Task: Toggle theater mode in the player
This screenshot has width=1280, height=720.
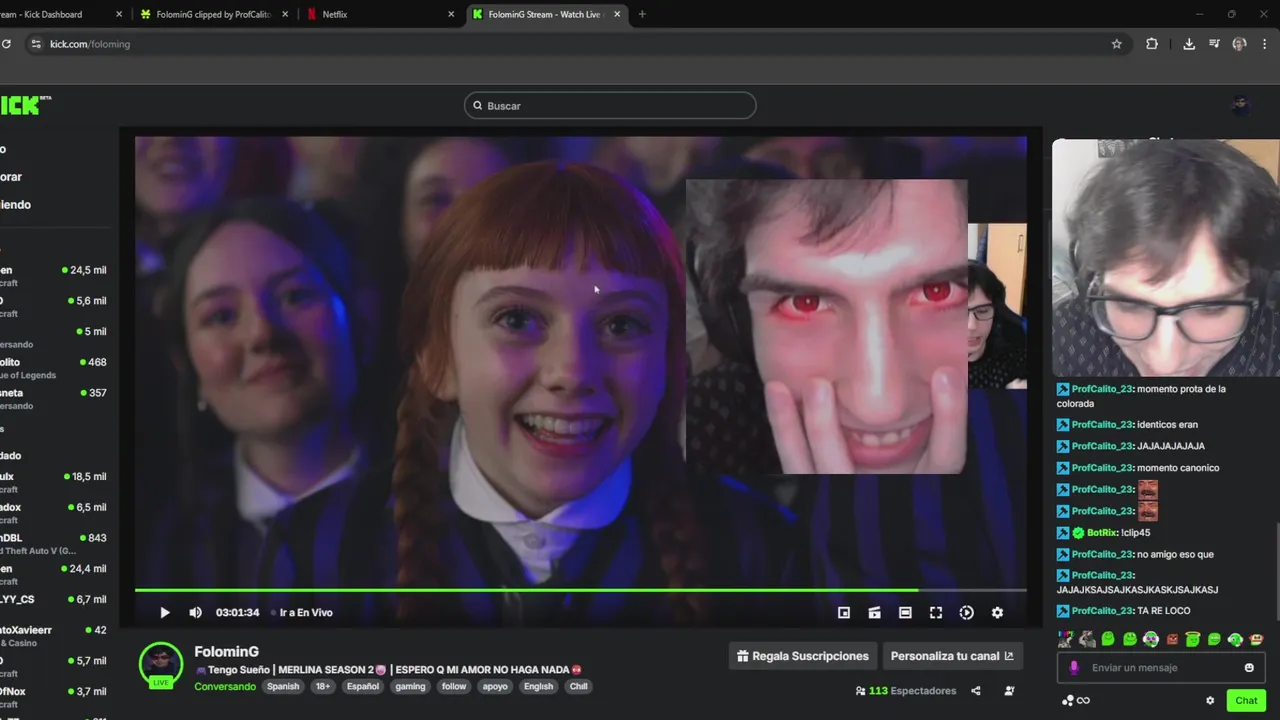Action: coord(905,613)
